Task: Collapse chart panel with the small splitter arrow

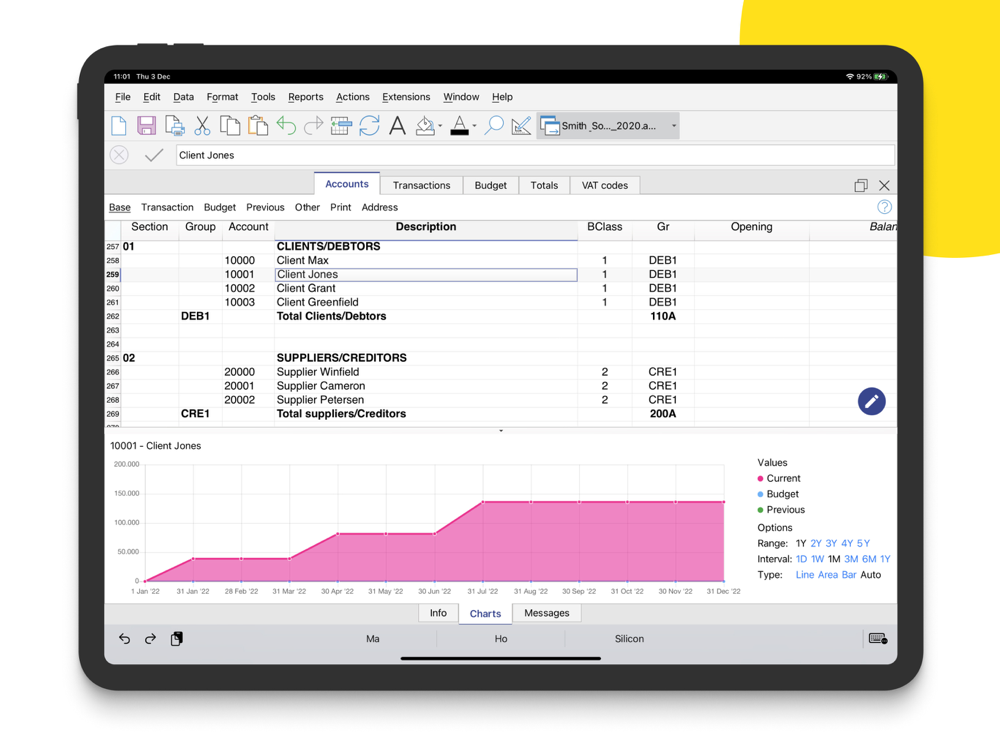Action: [x=501, y=431]
